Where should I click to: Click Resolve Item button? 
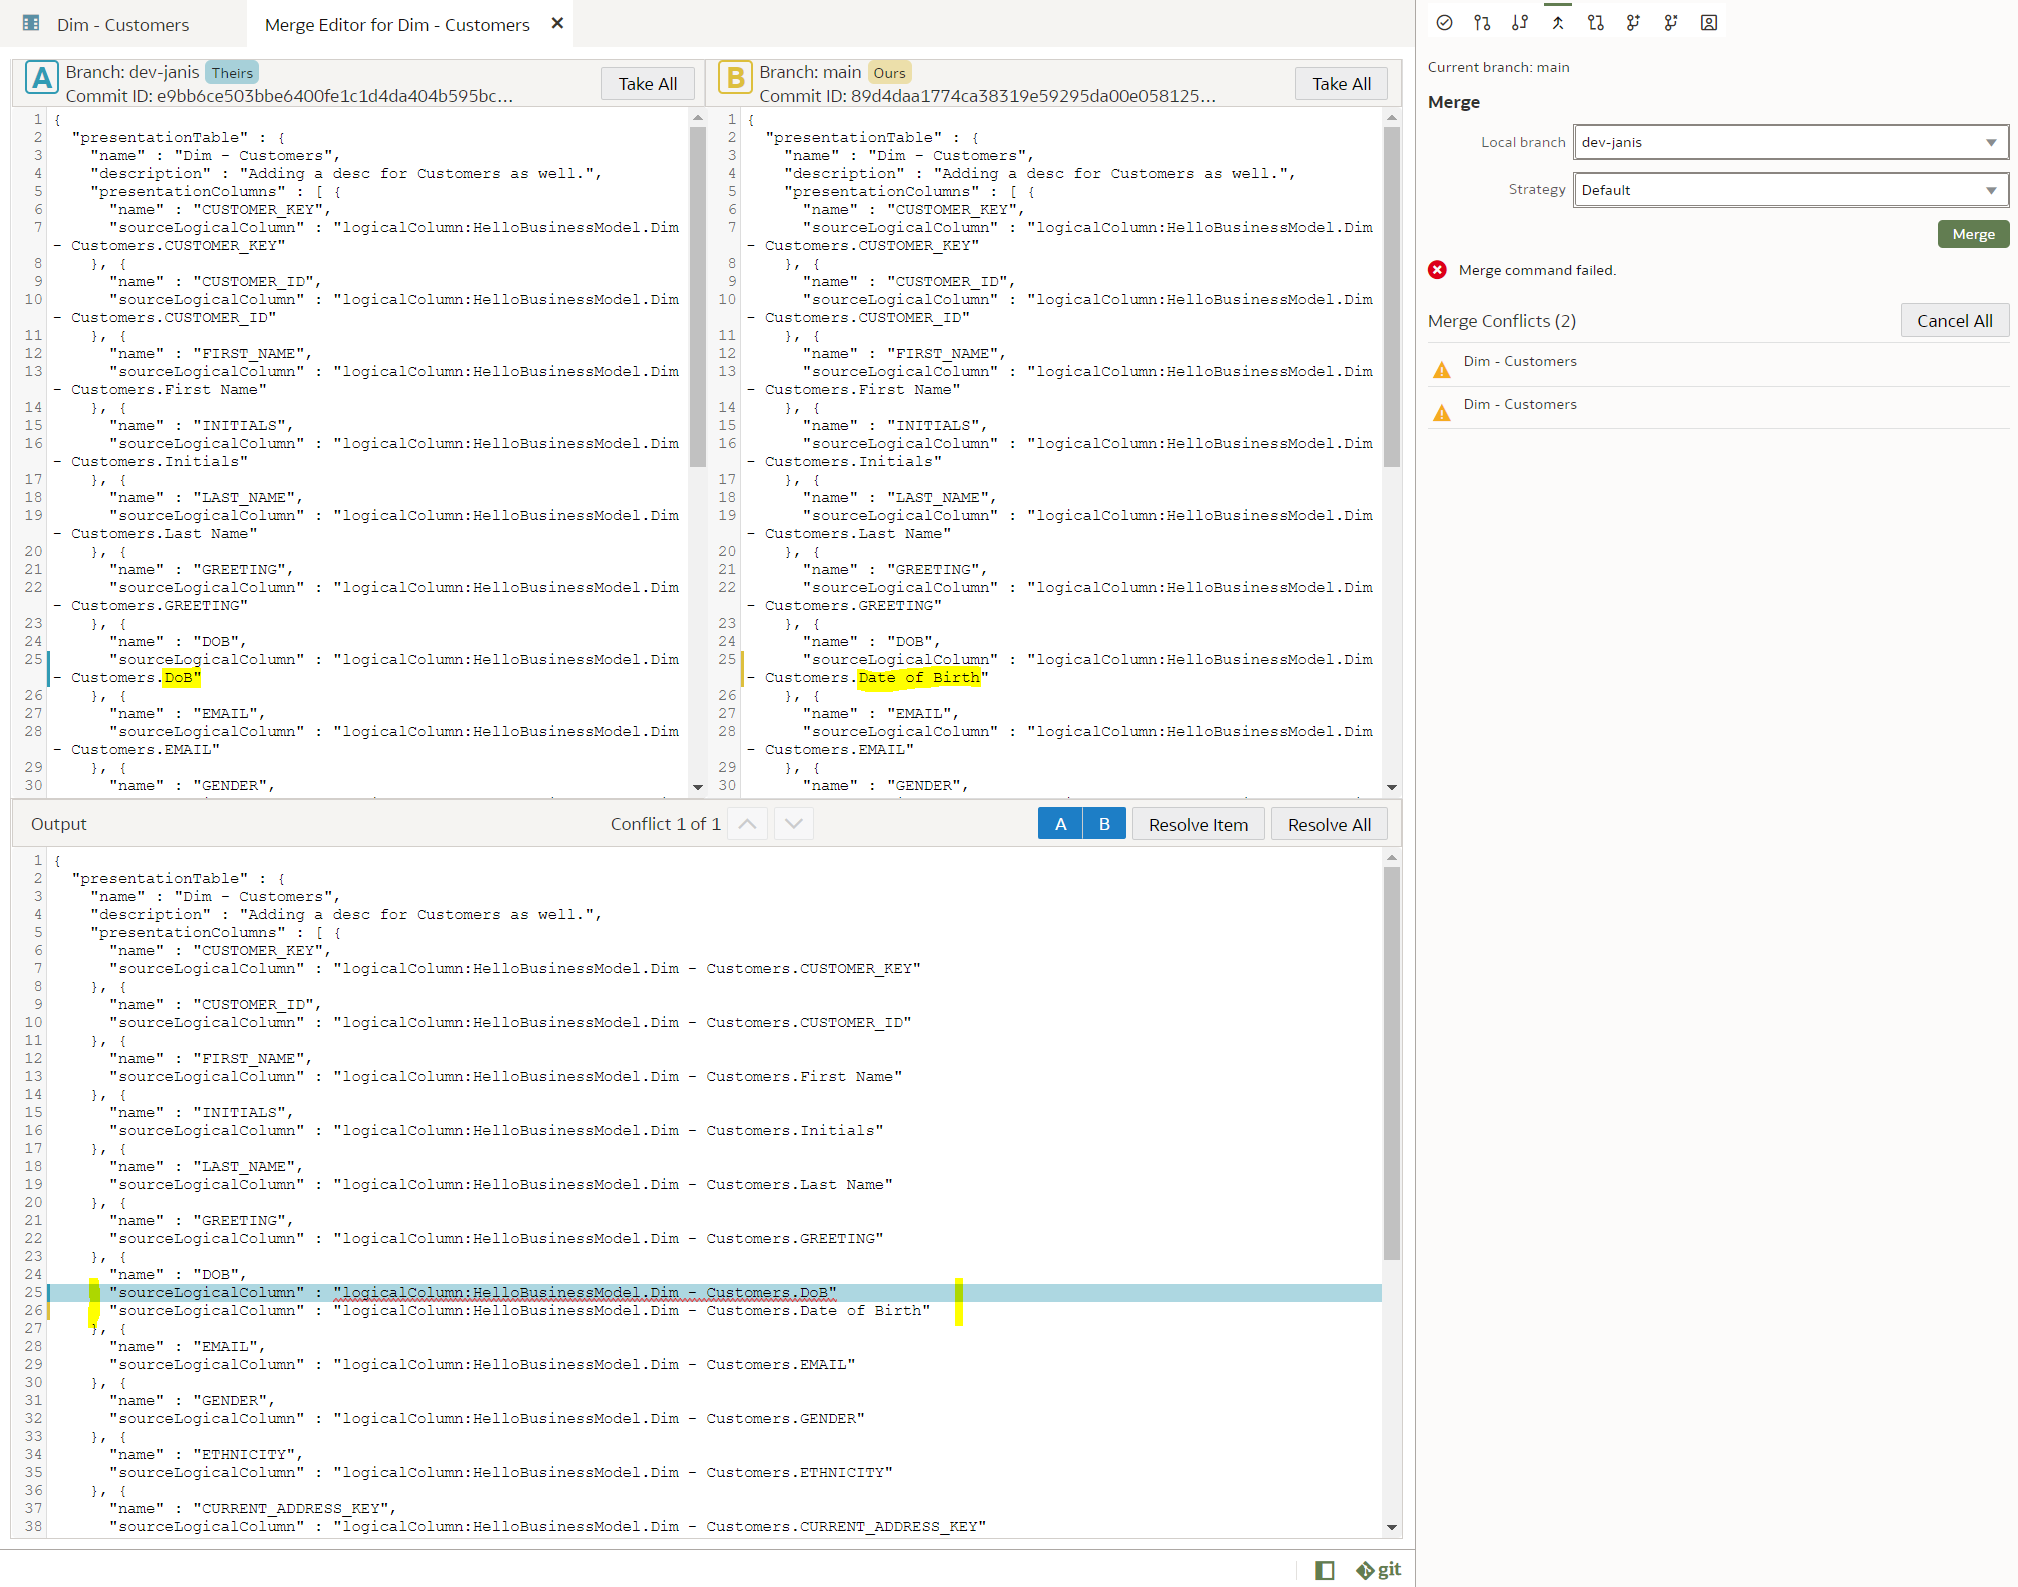coord(1197,825)
